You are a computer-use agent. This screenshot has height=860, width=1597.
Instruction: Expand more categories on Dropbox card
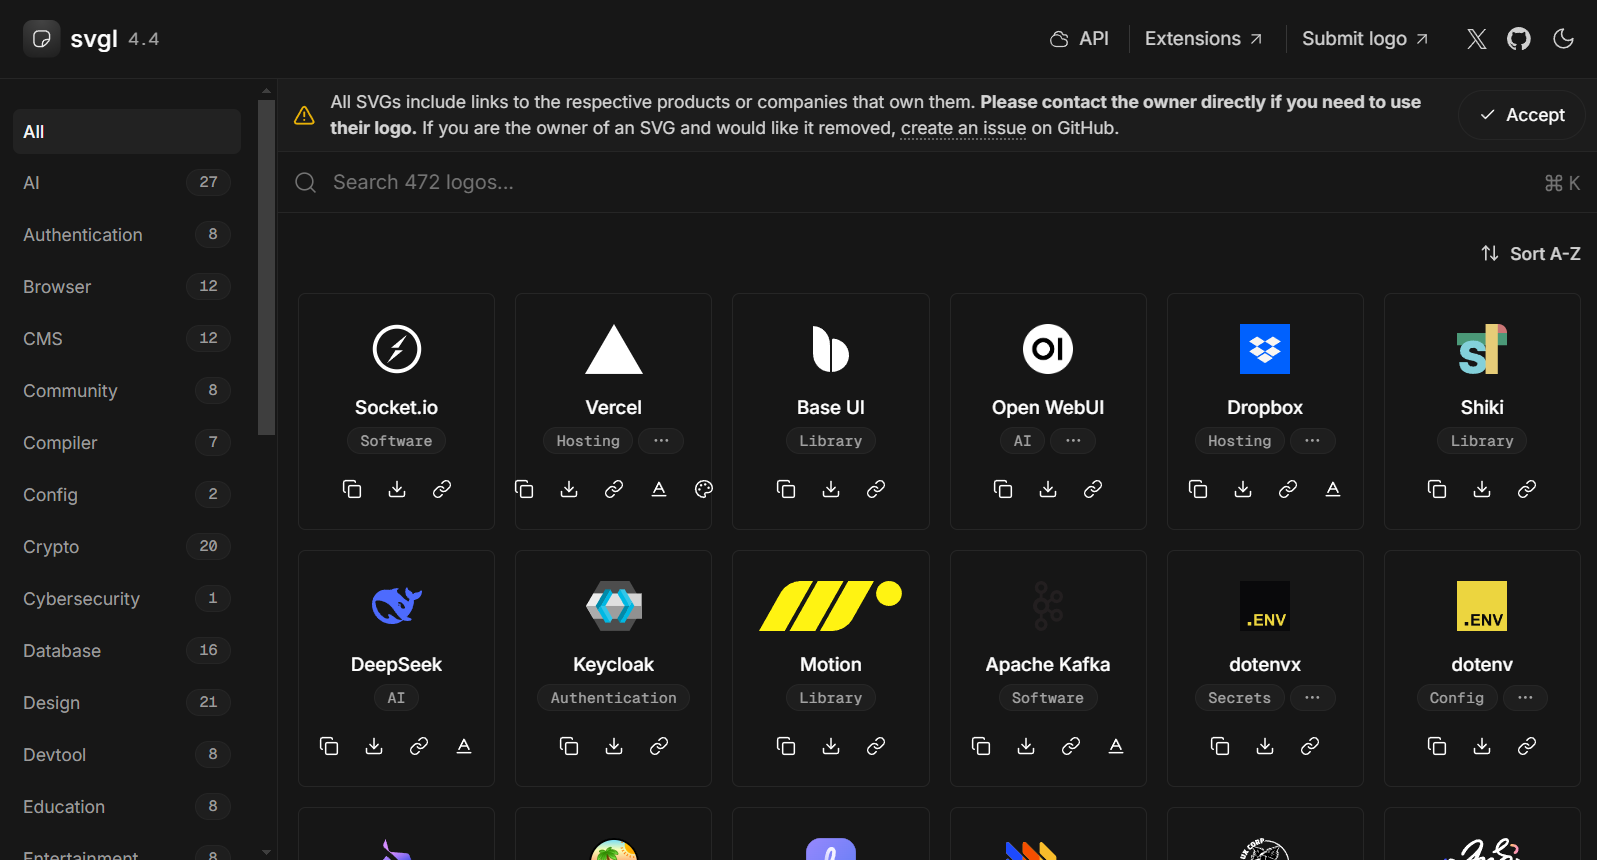1312,441
